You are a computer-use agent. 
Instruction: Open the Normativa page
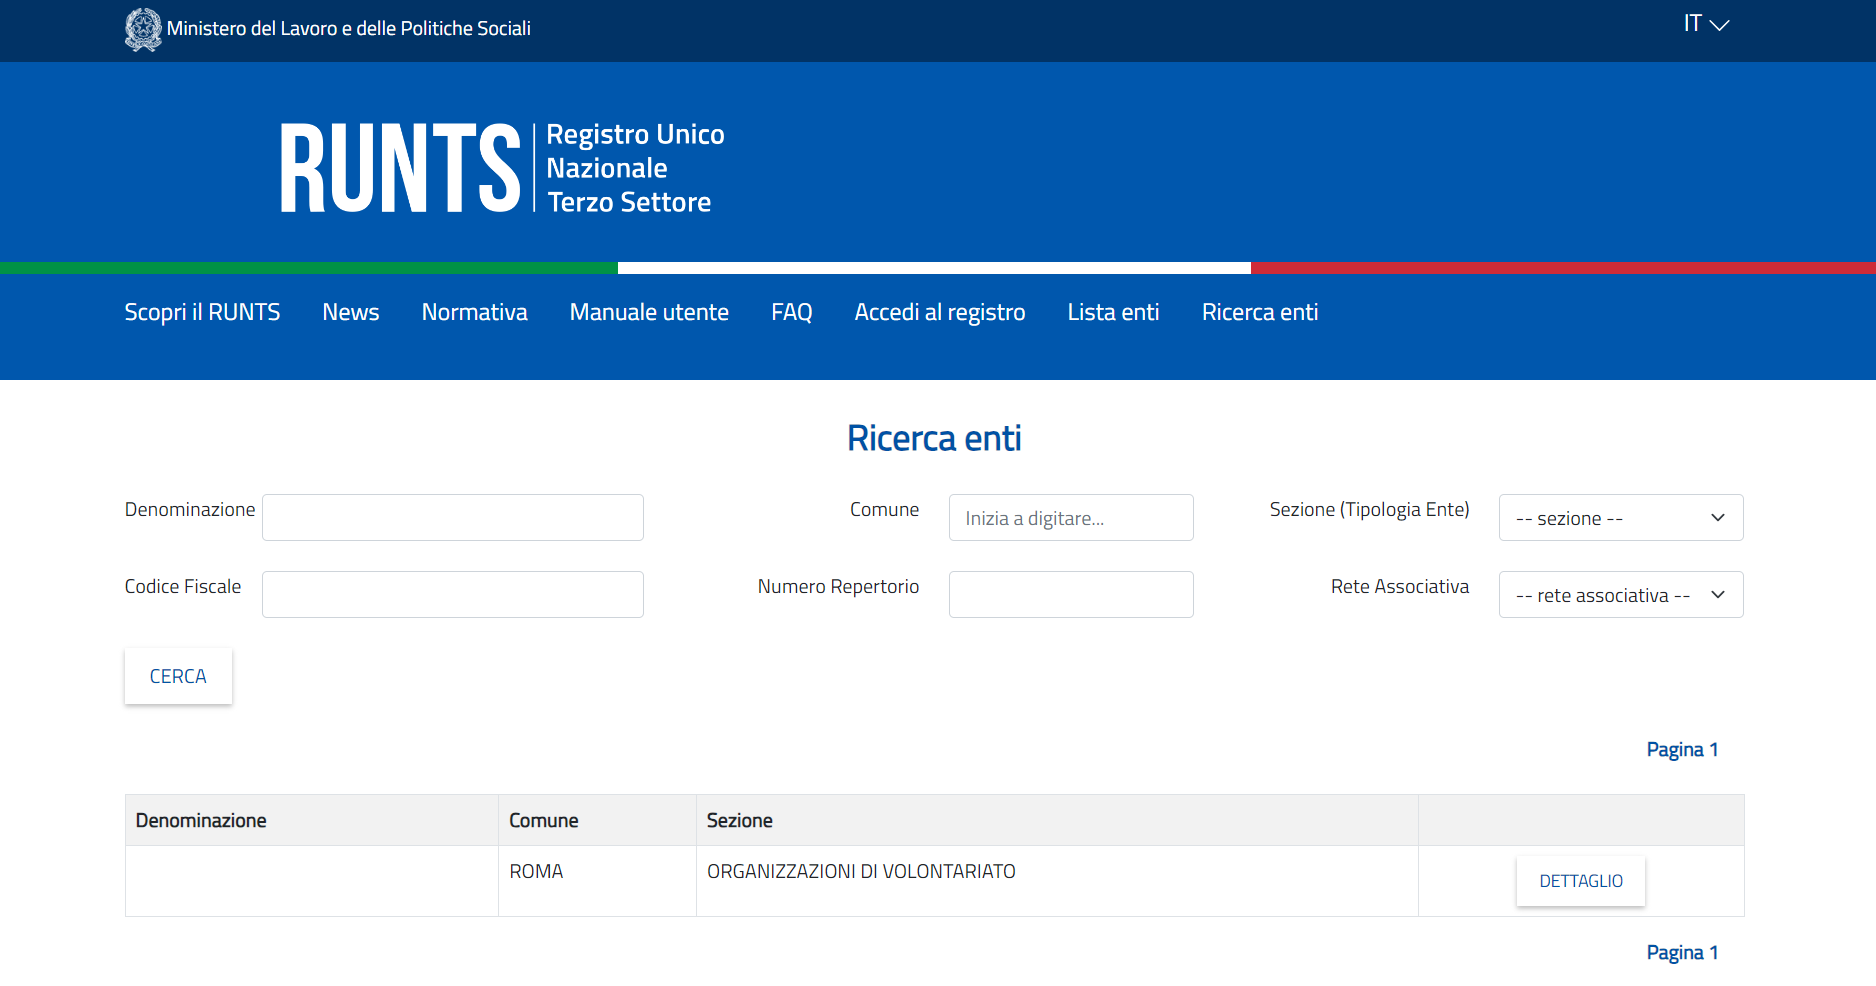coord(474,312)
